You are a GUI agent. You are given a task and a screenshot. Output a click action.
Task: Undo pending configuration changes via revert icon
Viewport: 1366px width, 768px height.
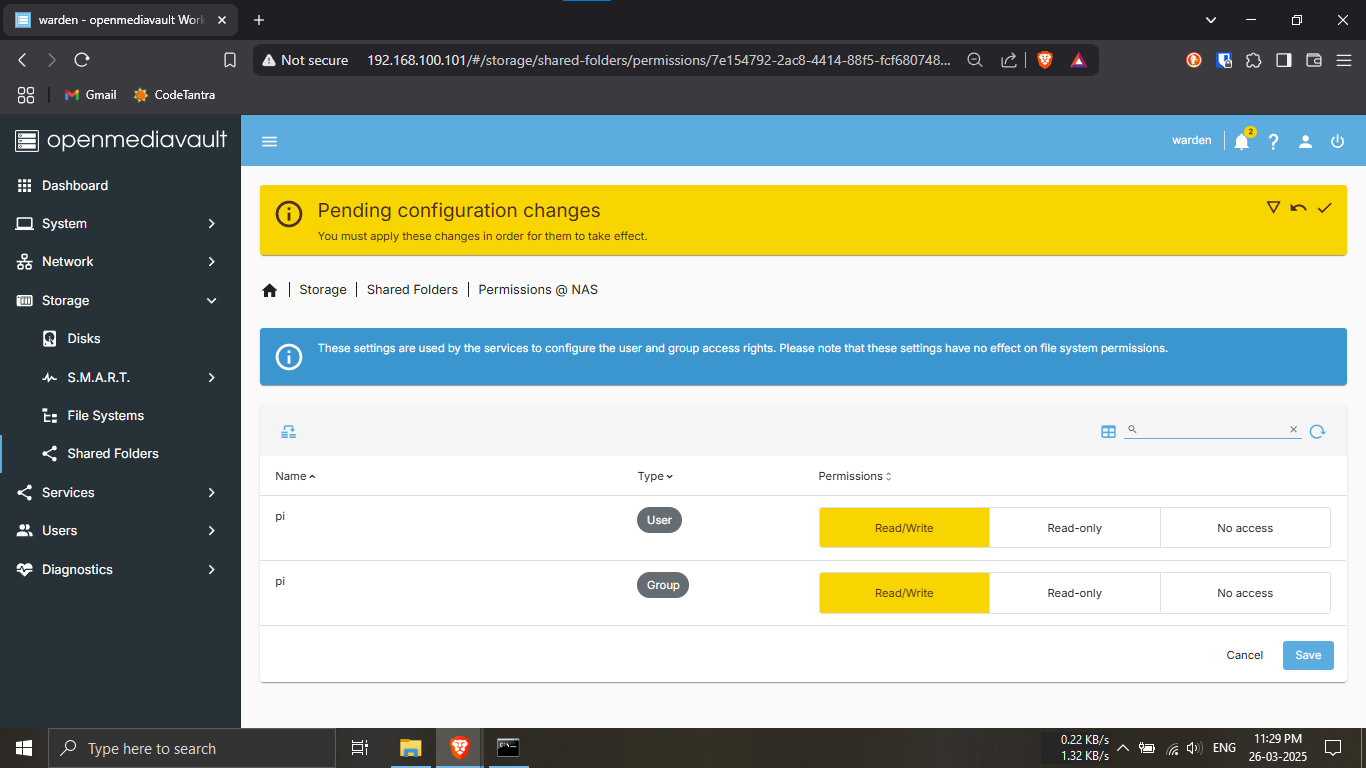[x=1298, y=208]
